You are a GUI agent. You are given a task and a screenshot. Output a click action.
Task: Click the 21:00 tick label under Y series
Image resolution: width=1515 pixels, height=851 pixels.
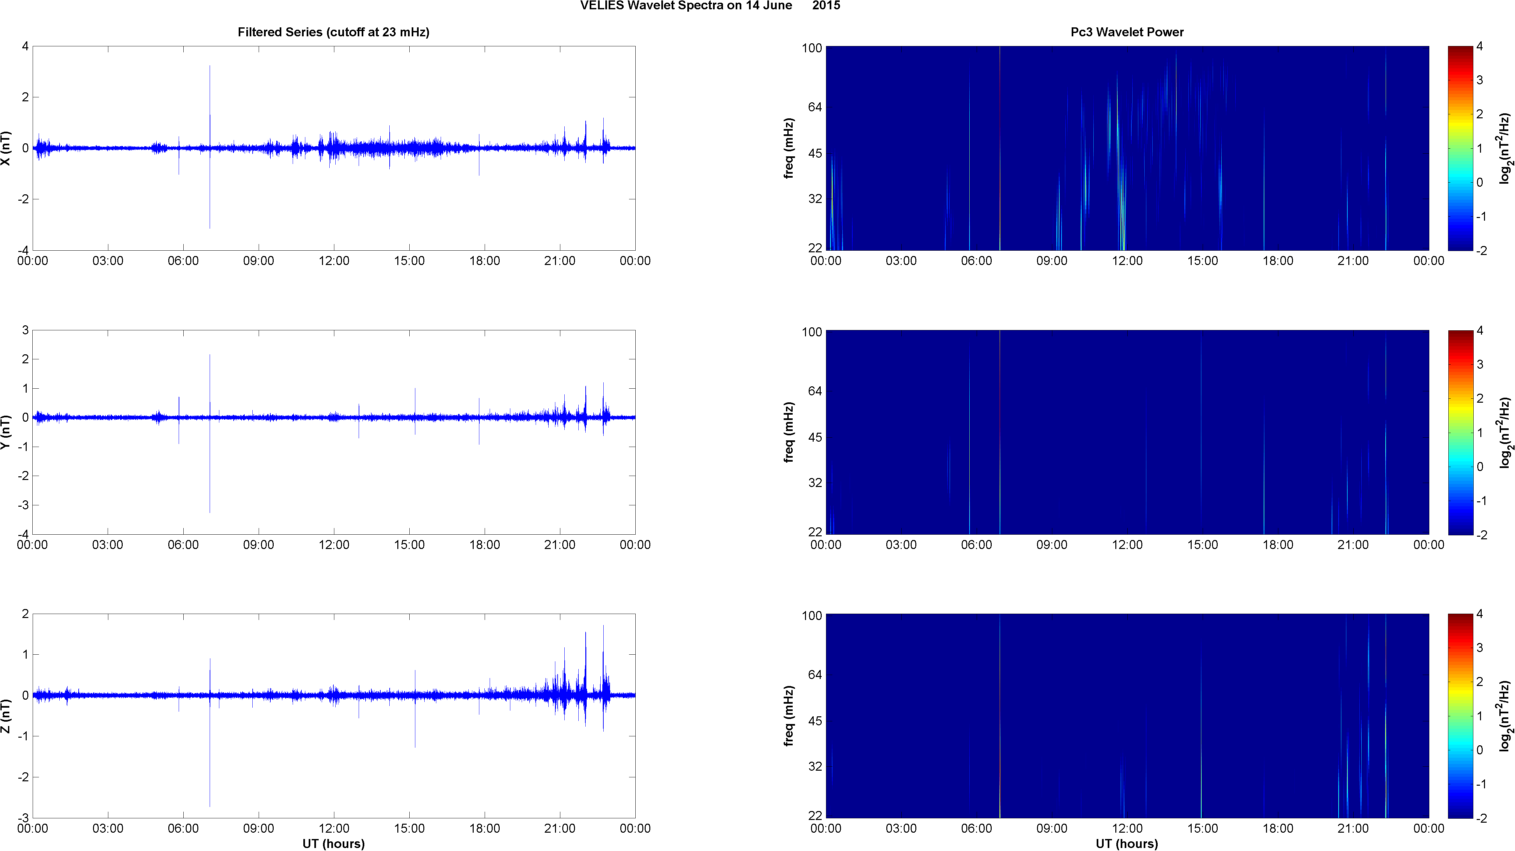coord(560,545)
